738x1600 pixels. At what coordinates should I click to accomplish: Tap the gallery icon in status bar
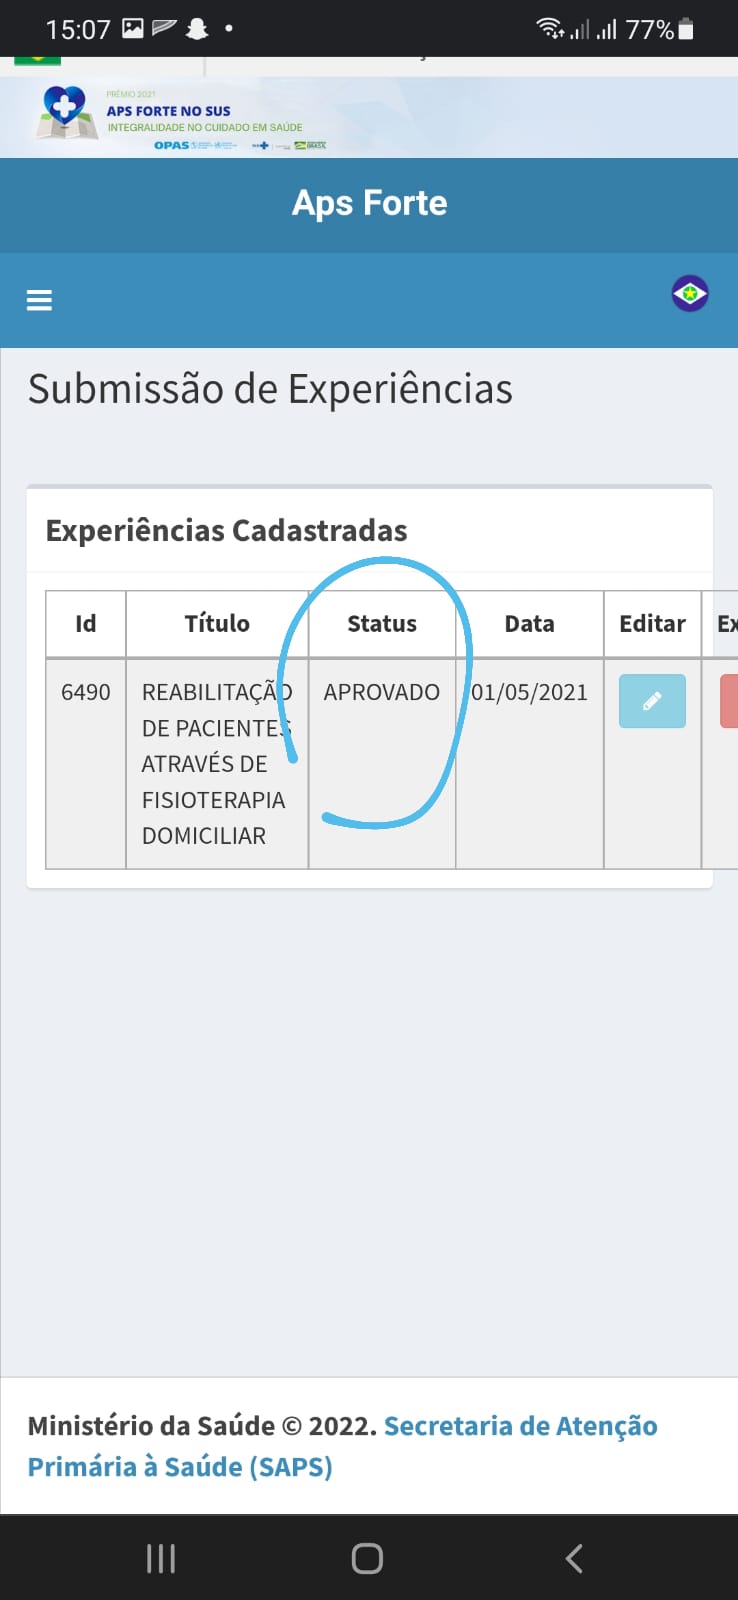coord(133,29)
